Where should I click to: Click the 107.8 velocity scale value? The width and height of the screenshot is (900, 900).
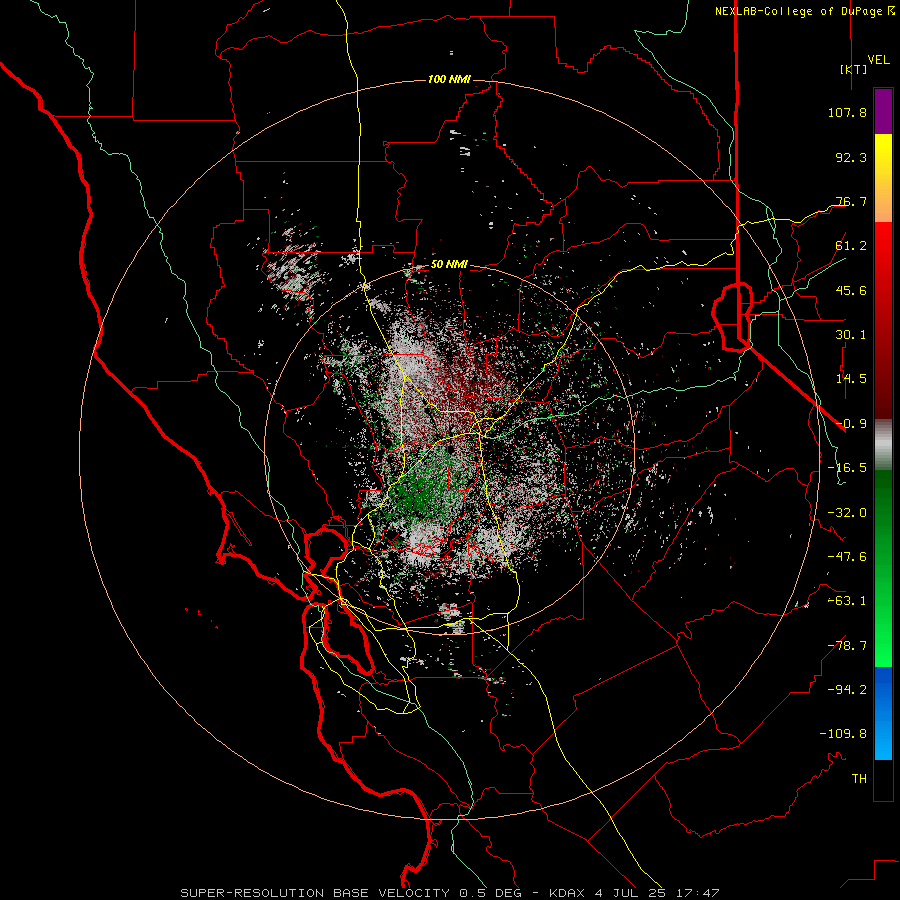pyautogui.click(x=847, y=112)
